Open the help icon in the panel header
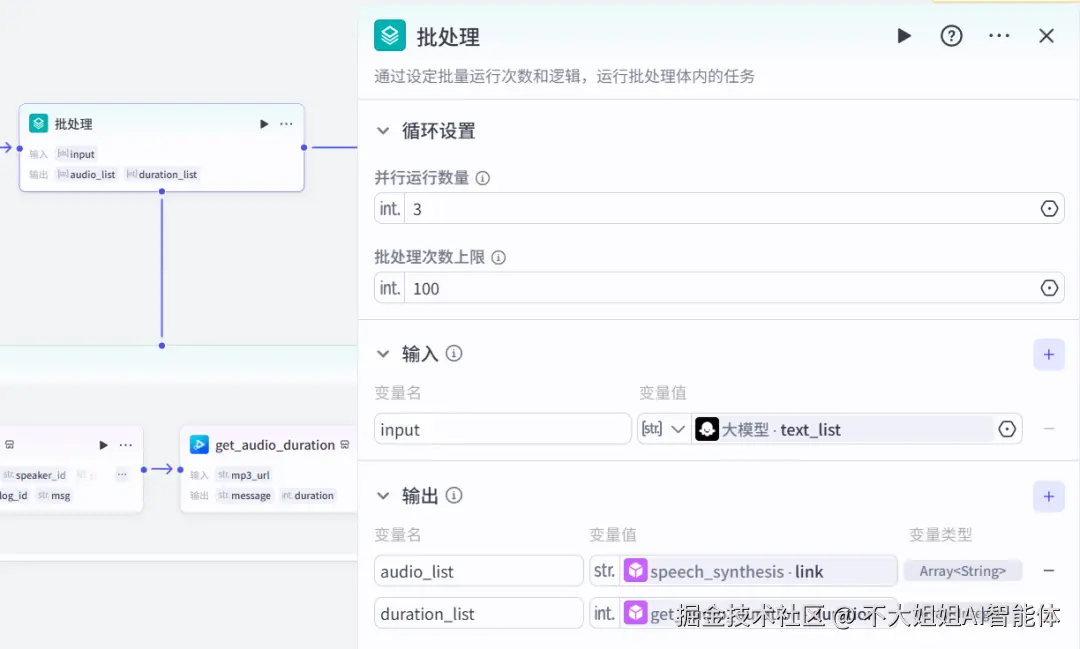This screenshot has height=649, width=1080. pos(951,35)
